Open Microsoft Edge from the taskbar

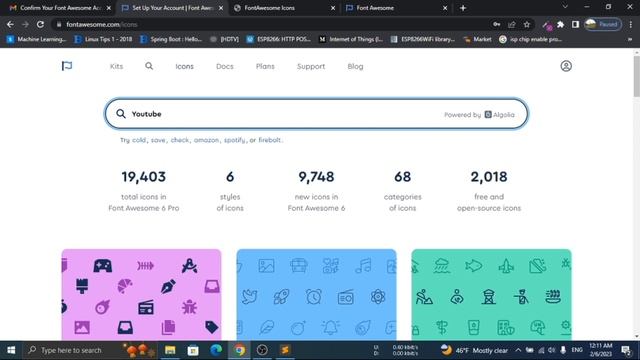coord(216,350)
